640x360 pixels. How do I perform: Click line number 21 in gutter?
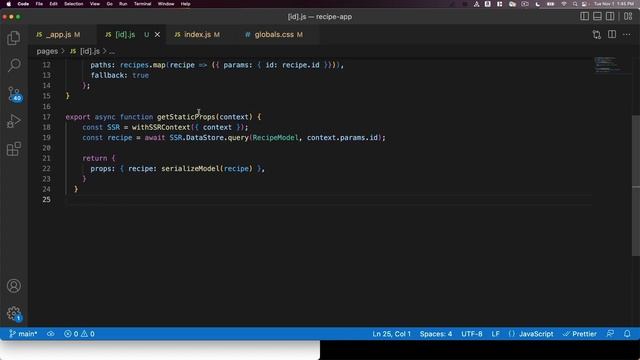pyautogui.click(x=47, y=158)
